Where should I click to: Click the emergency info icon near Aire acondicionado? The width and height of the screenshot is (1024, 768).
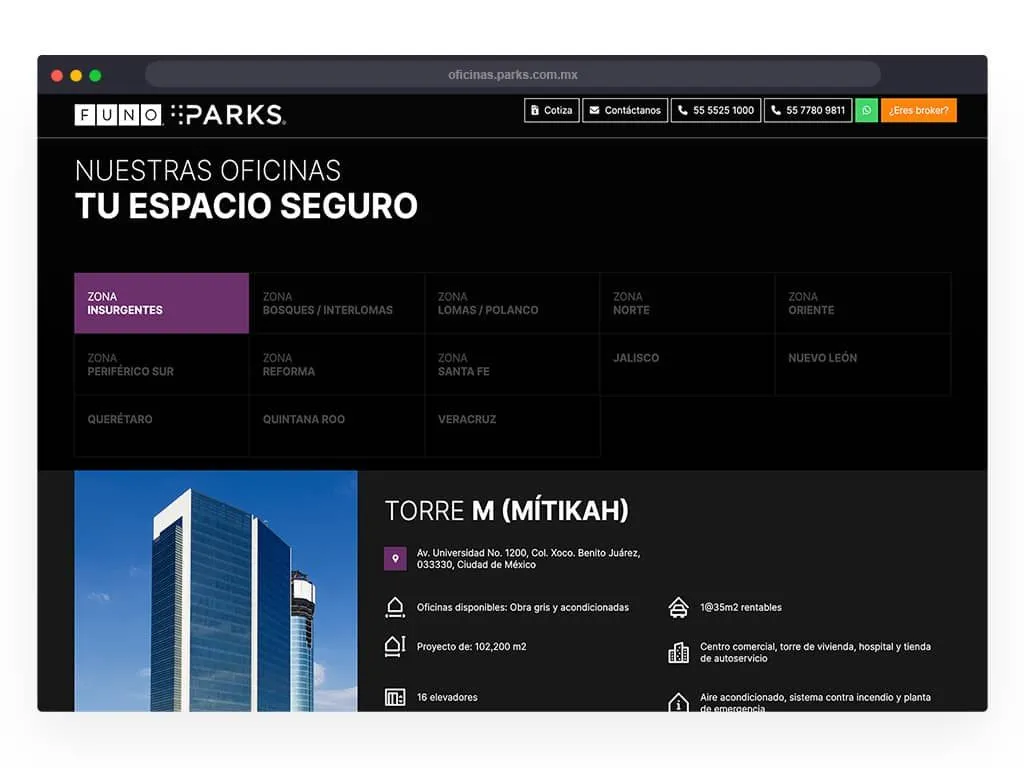point(678,702)
